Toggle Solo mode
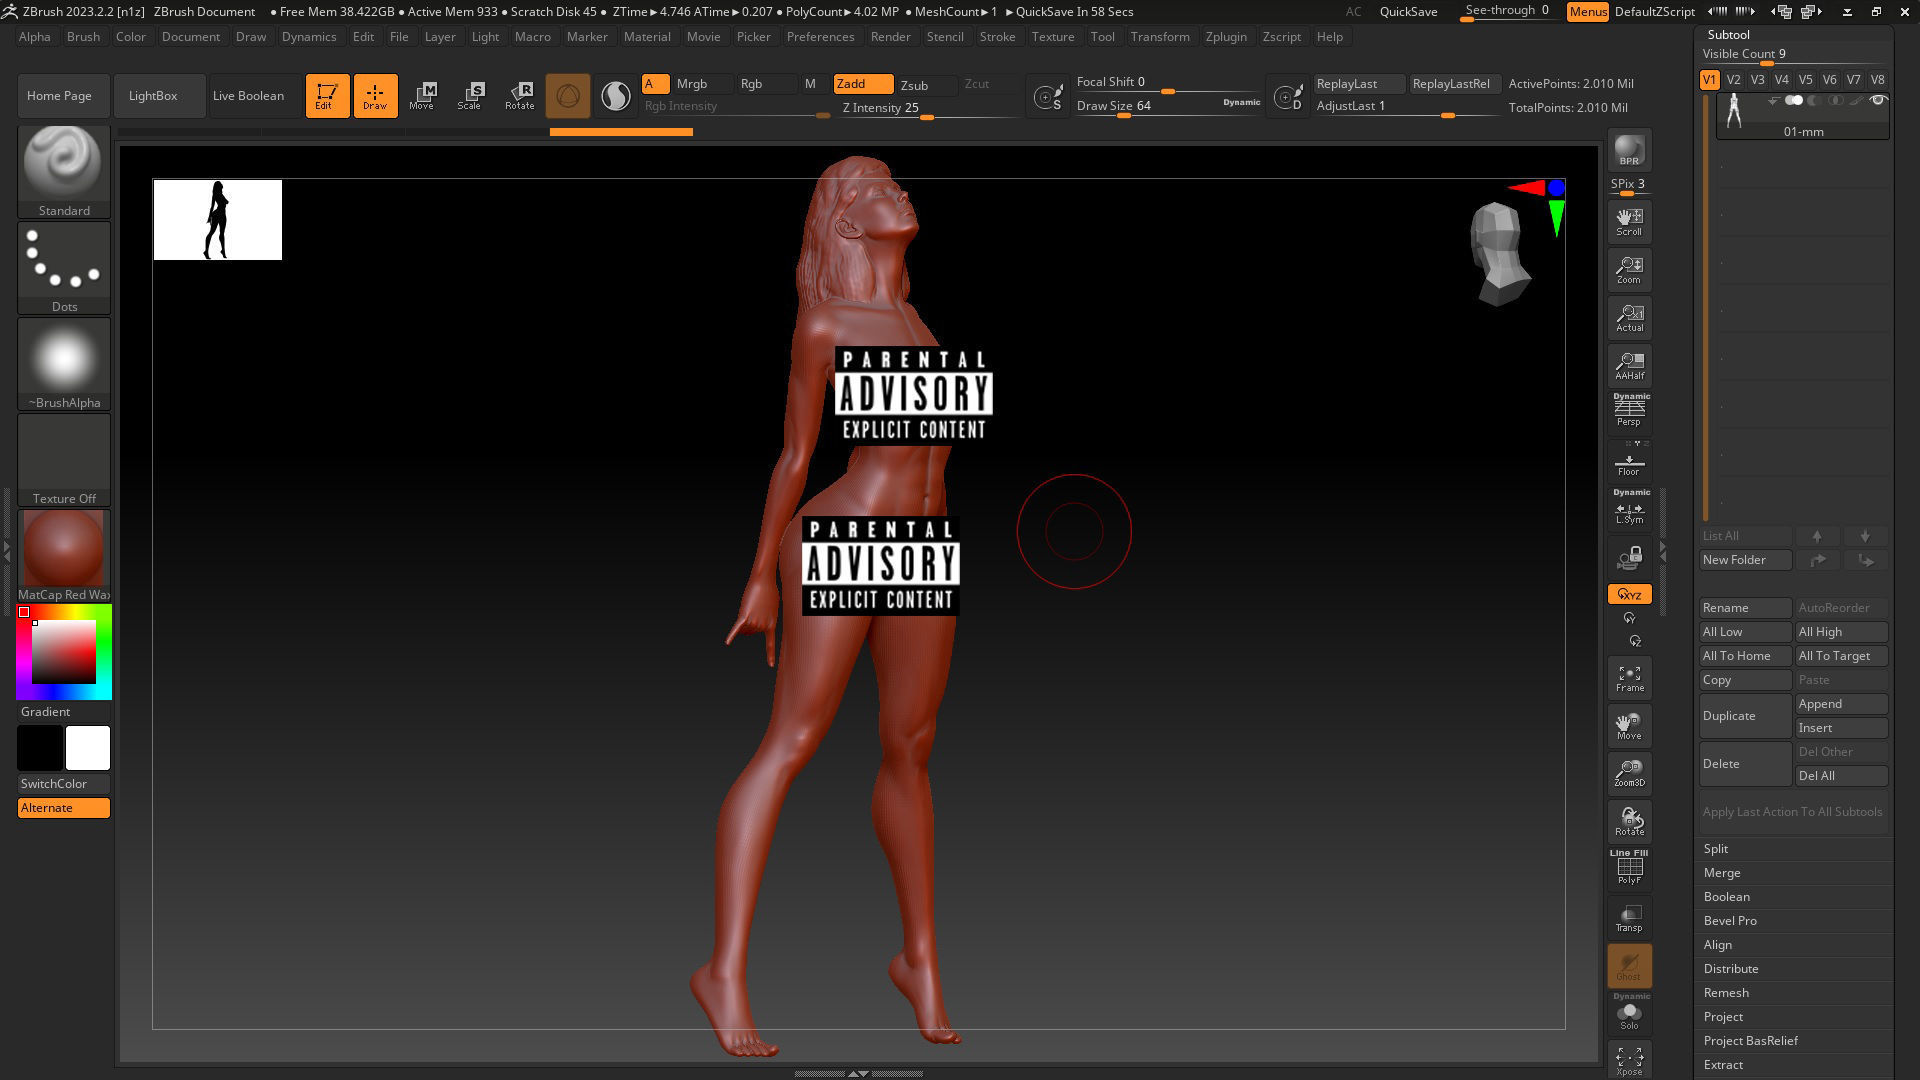This screenshot has width=1920, height=1080. [1629, 1012]
